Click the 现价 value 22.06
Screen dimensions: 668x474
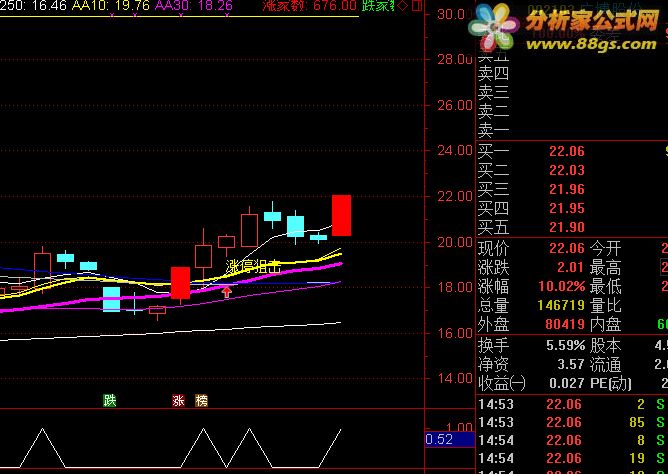pyautogui.click(x=567, y=248)
